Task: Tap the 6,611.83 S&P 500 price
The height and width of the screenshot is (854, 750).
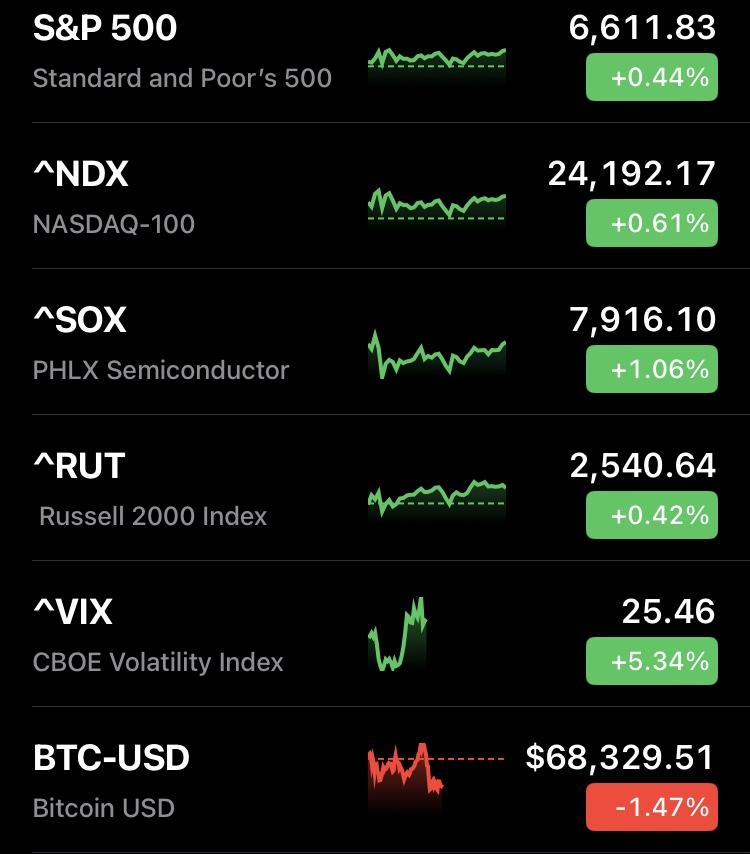Action: click(642, 28)
